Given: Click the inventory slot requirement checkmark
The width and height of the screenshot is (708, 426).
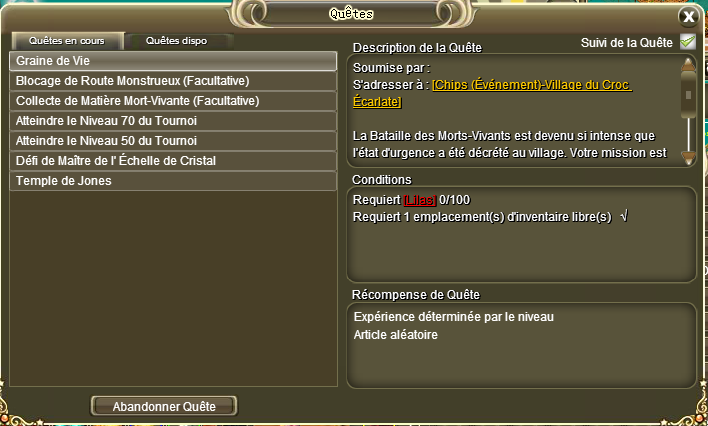Looking at the screenshot, I should point(624,216).
